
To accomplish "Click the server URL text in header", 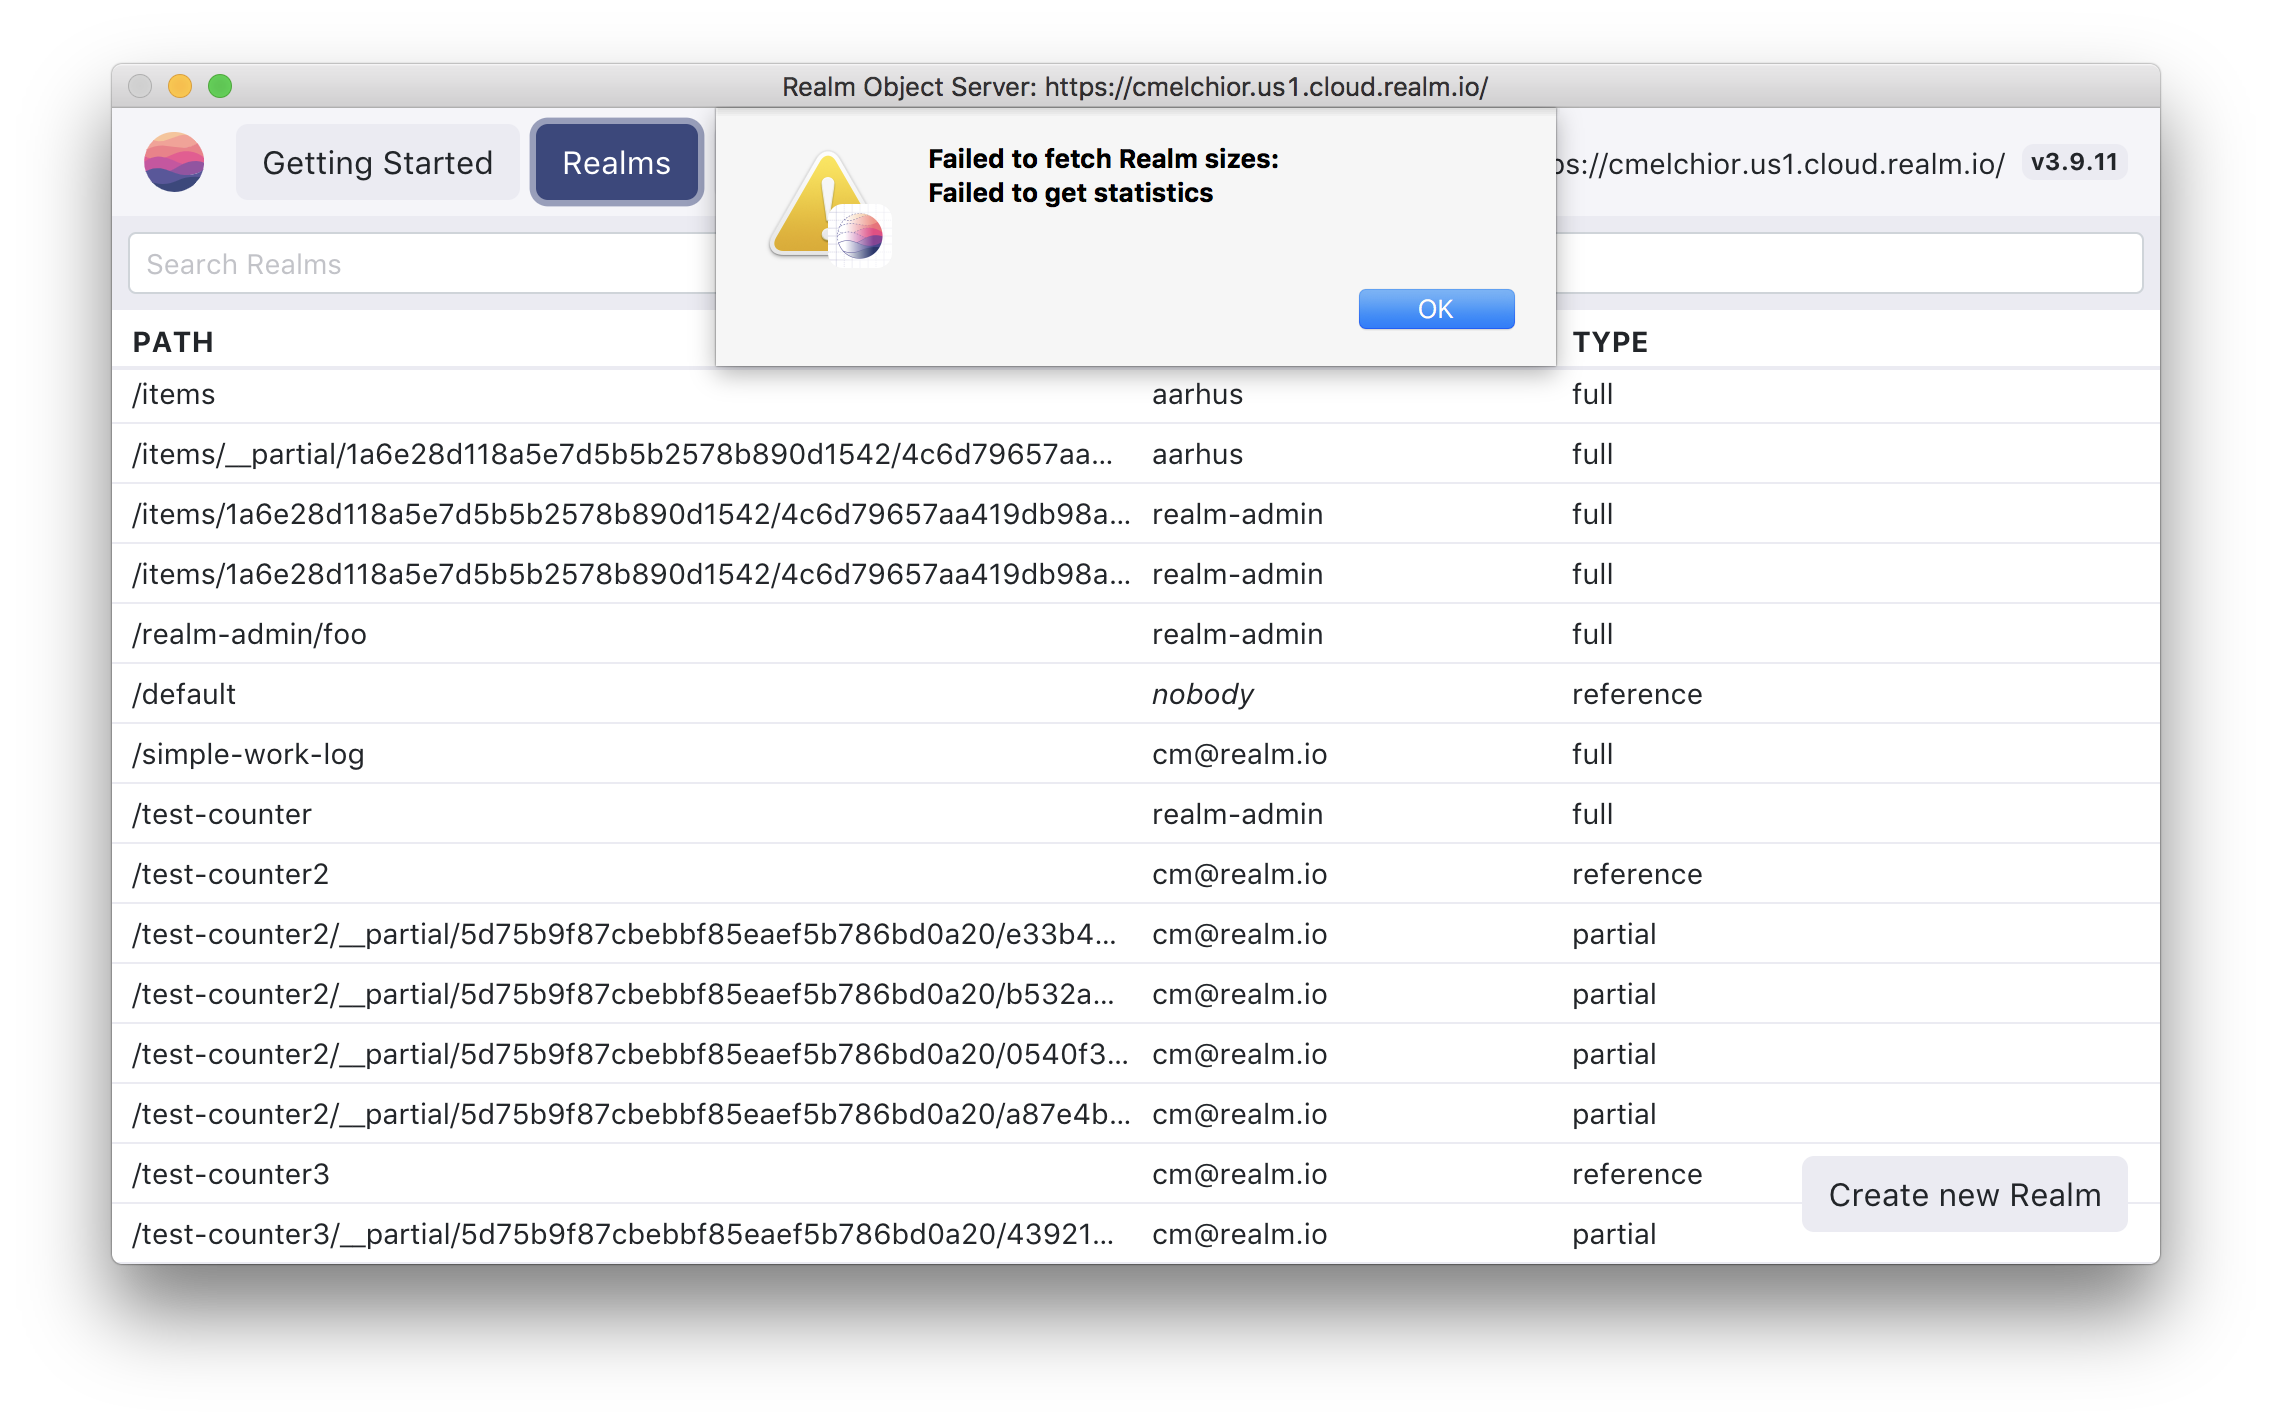I will coord(1781,164).
